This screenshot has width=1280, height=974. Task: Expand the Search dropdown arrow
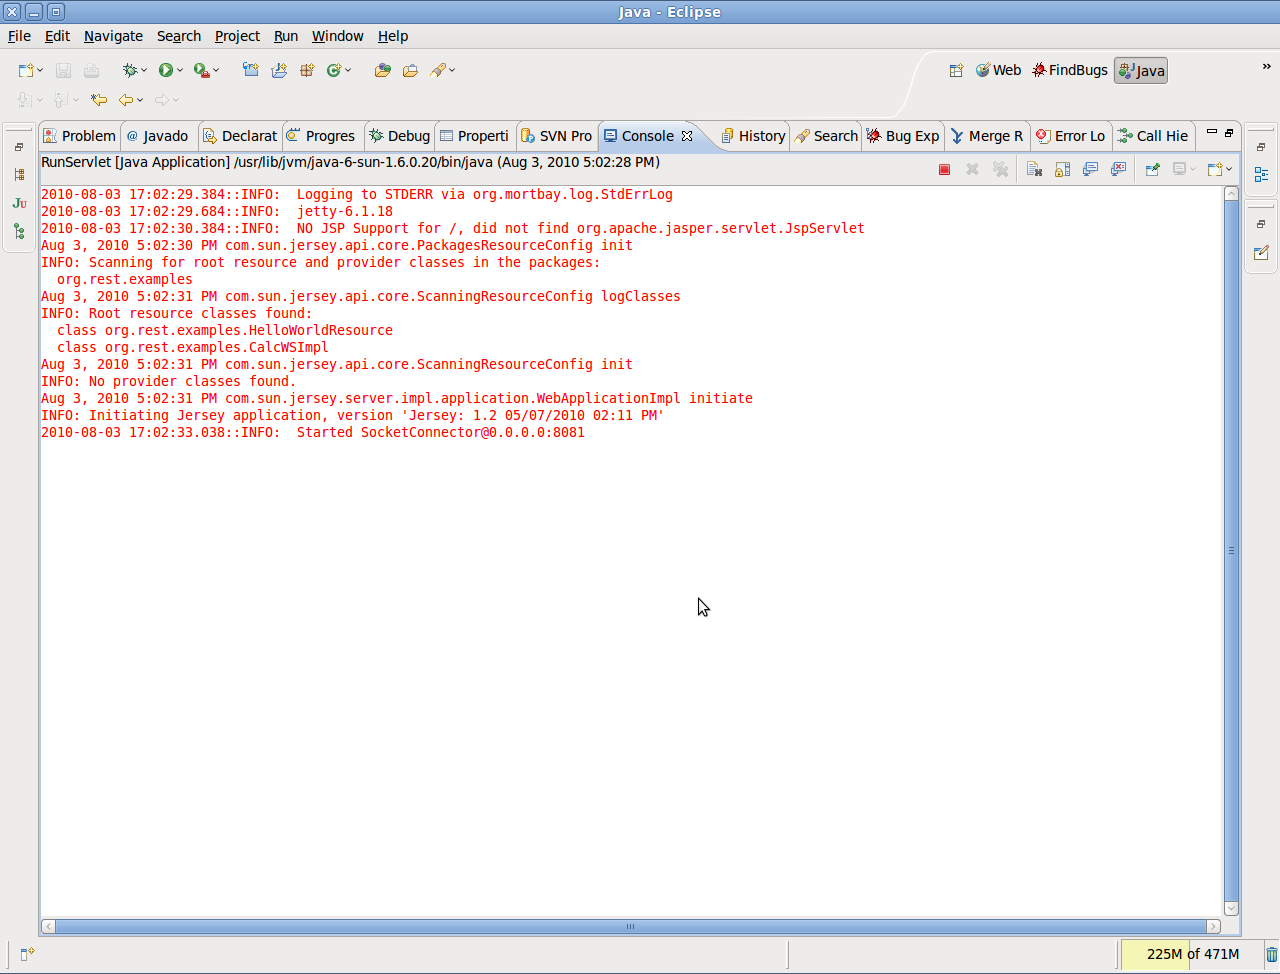(x=452, y=70)
